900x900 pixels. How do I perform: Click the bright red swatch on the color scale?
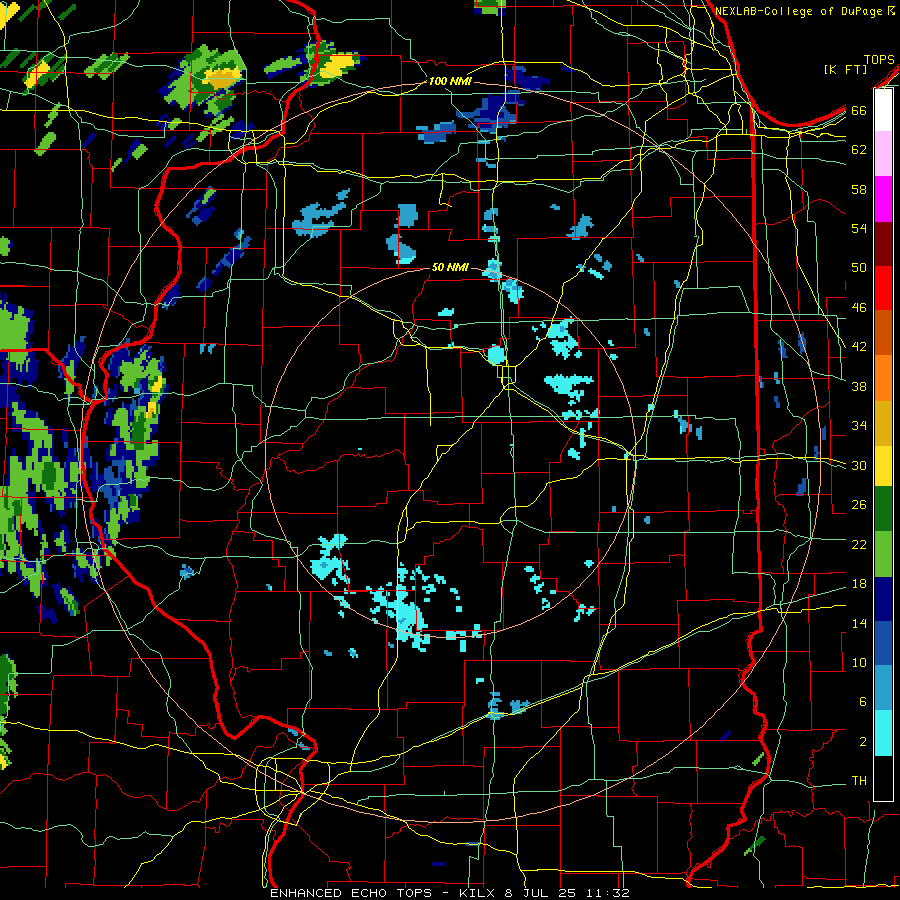click(x=883, y=288)
